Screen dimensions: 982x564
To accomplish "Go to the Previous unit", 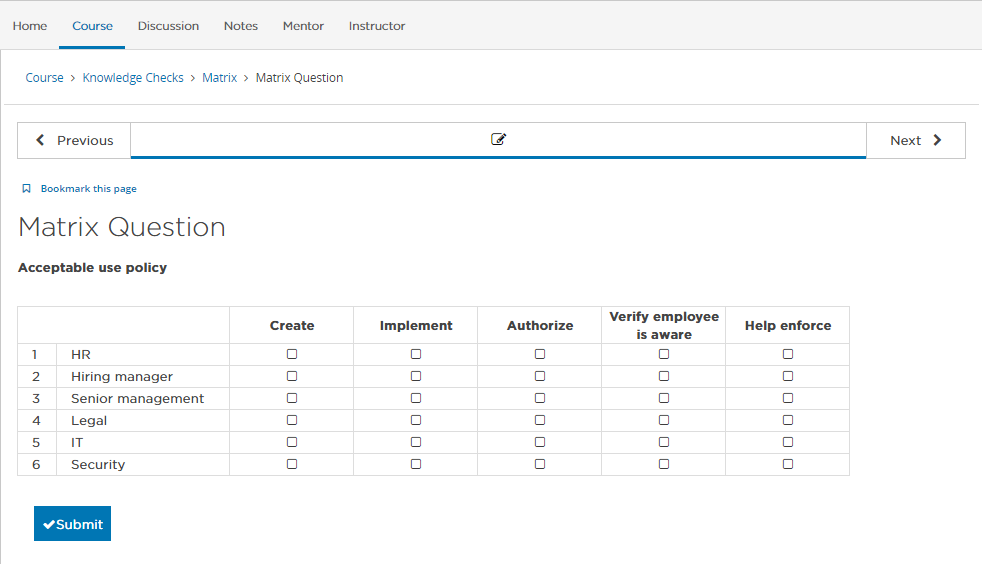I will [x=74, y=140].
